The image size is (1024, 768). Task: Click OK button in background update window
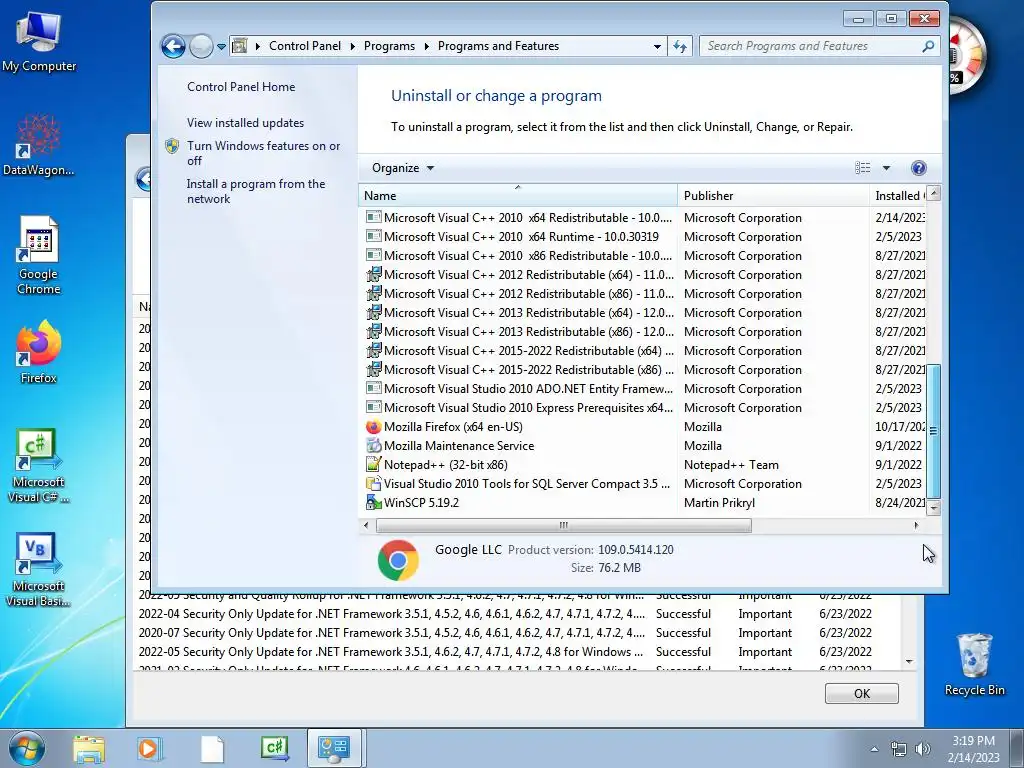[x=861, y=694]
